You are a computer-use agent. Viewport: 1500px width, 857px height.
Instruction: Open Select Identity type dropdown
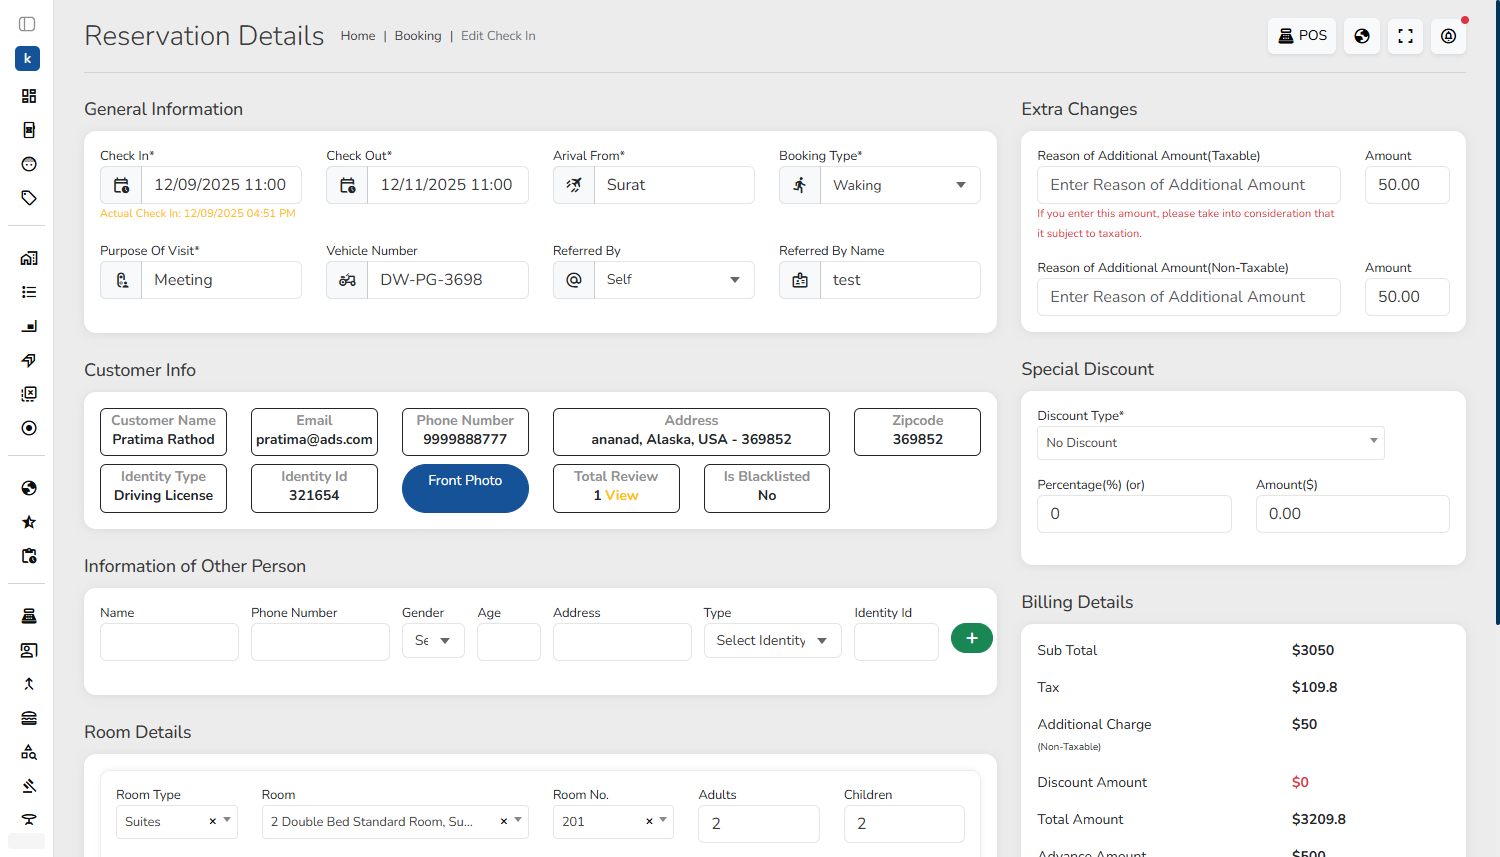coord(772,641)
